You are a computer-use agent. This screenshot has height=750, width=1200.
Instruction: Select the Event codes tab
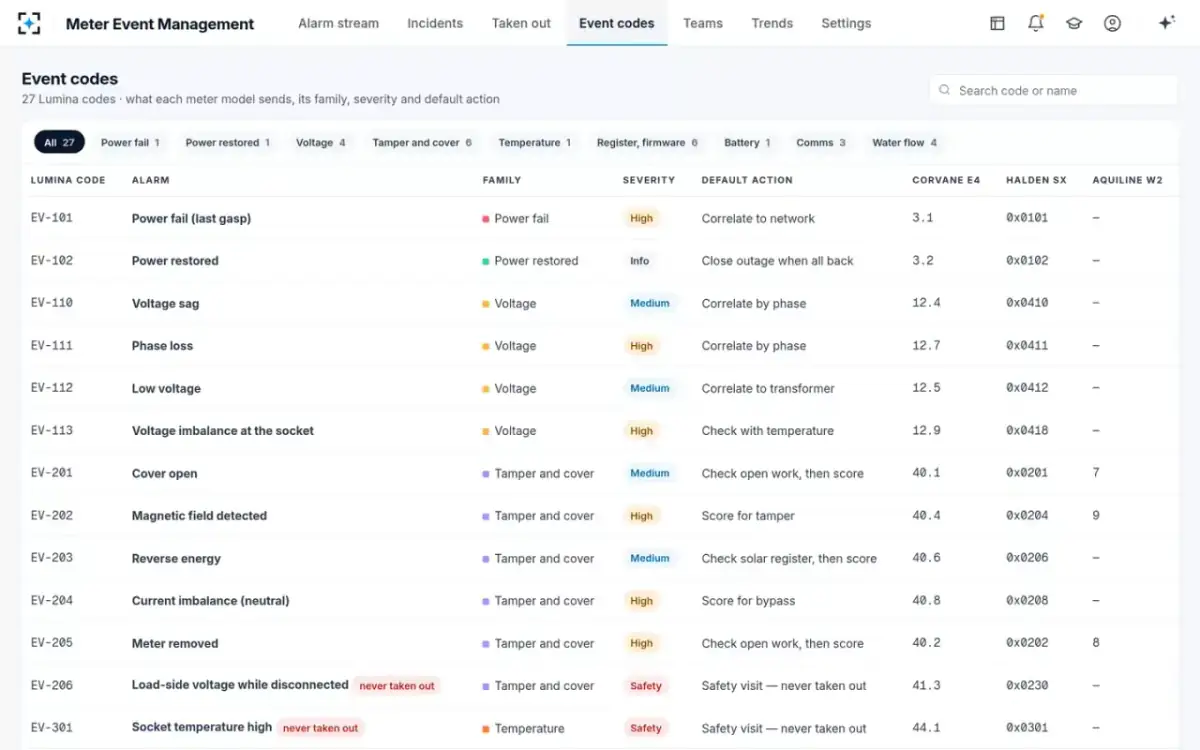point(617,23)
